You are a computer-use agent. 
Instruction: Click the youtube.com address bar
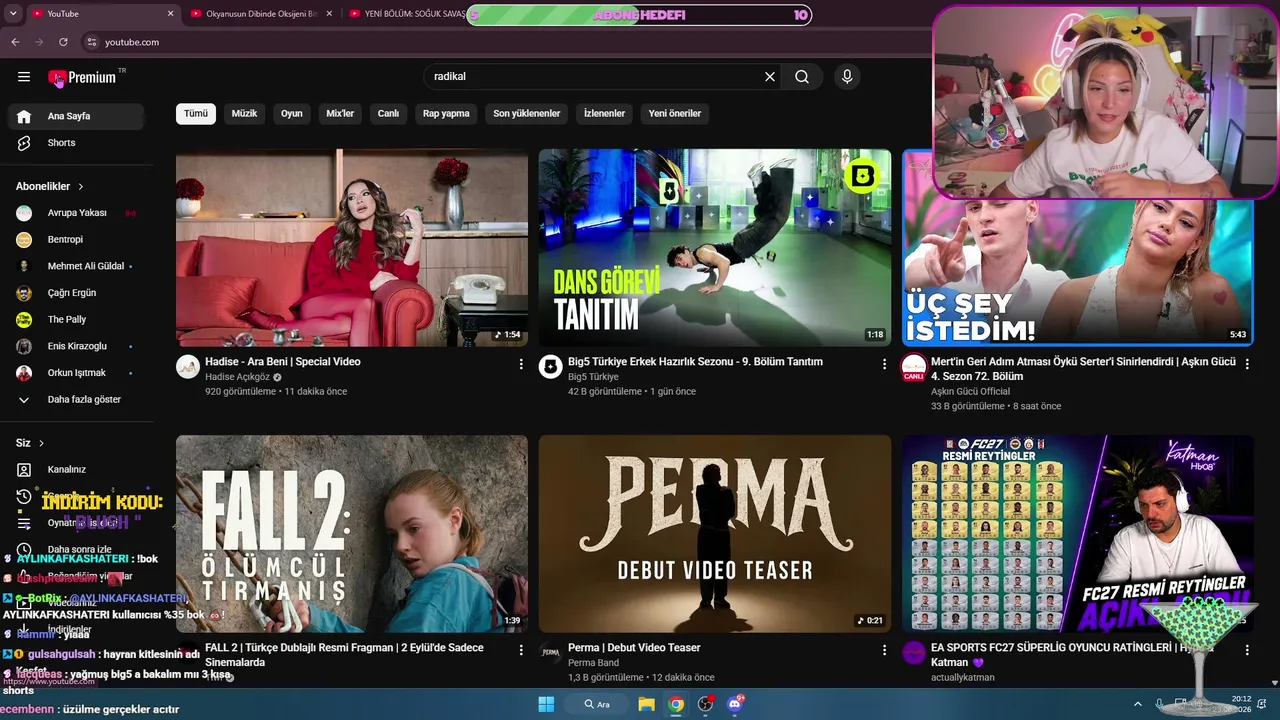click(x=500, y=42)
